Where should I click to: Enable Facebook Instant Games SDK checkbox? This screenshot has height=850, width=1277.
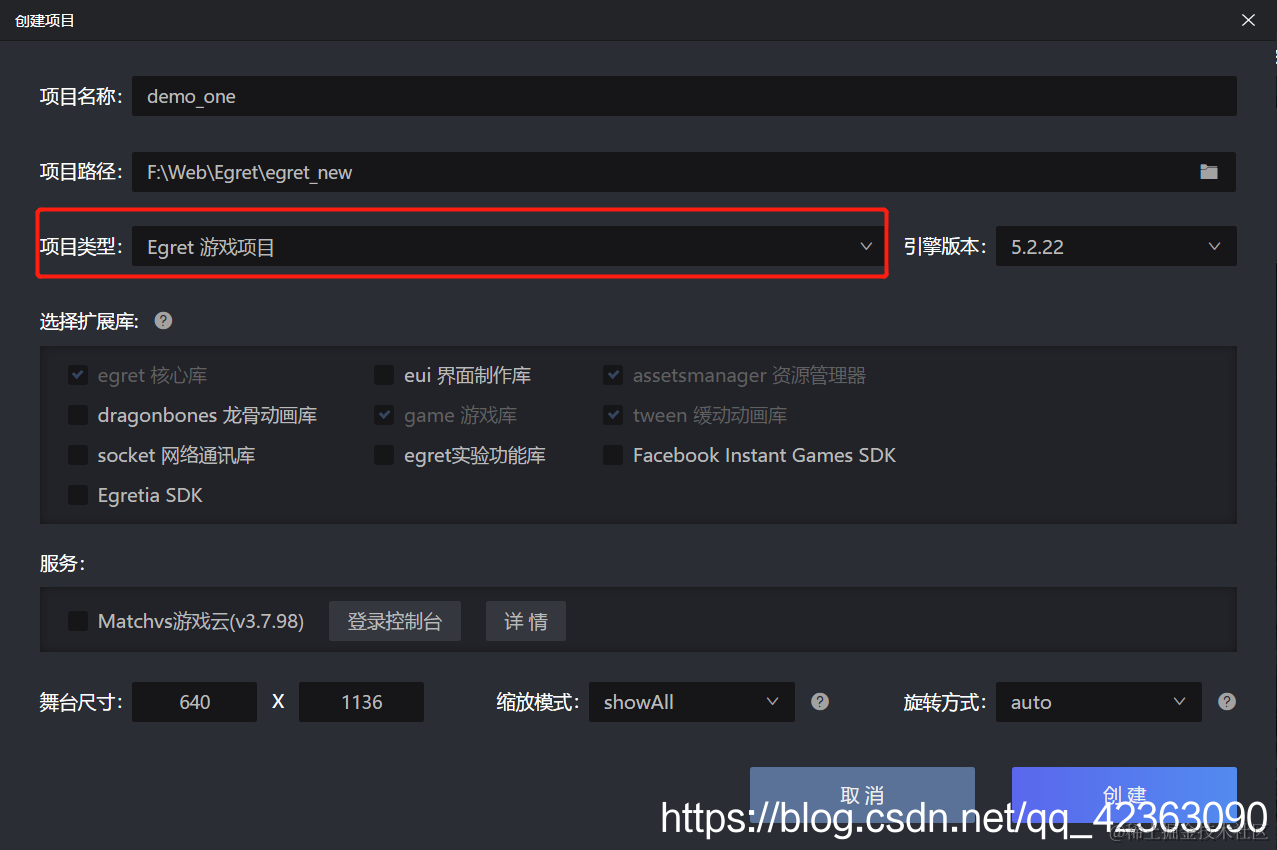(x=613, y=455)
